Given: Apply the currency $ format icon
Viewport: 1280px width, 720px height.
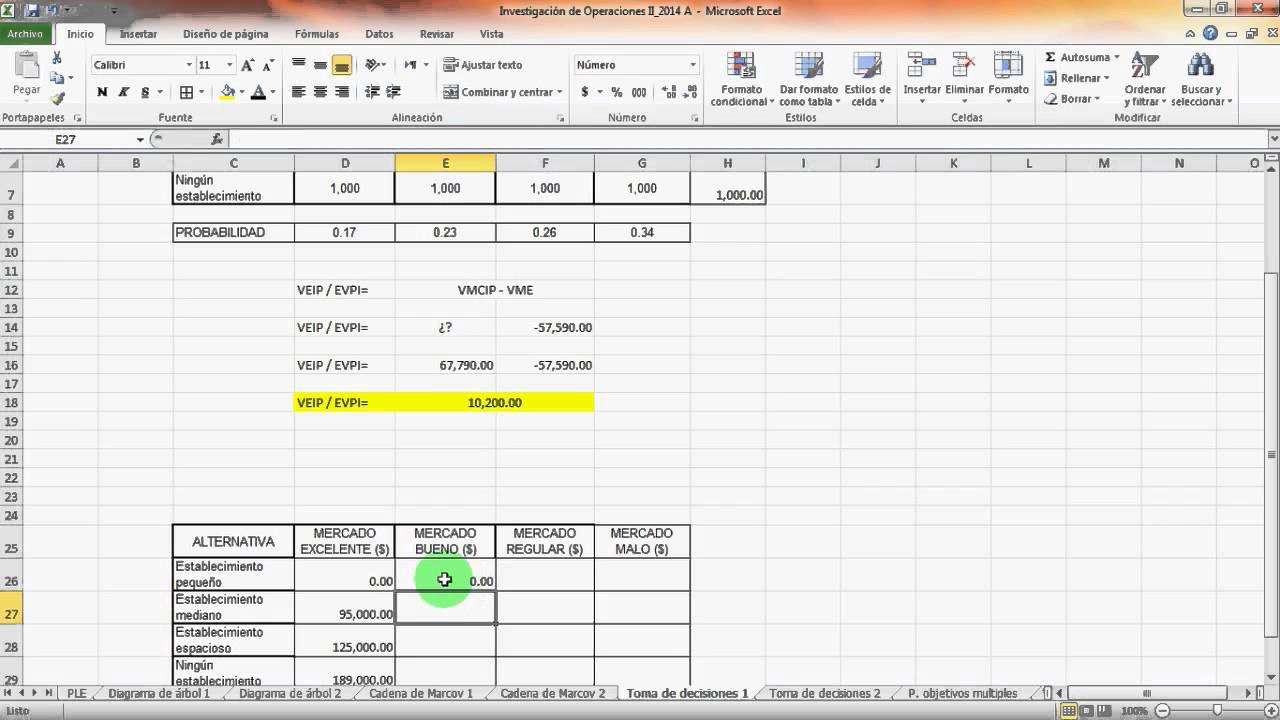Looking at the screenshot, I should pos(585,92).
